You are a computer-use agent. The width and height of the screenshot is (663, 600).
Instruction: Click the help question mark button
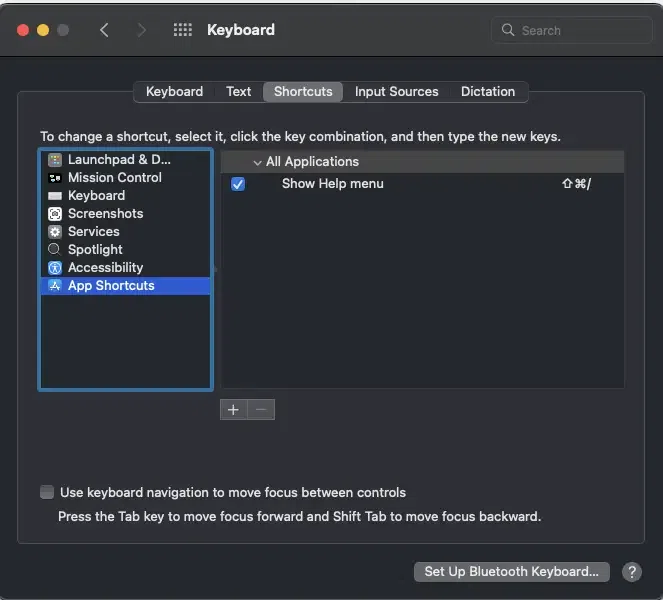click(x=631, y=572)
